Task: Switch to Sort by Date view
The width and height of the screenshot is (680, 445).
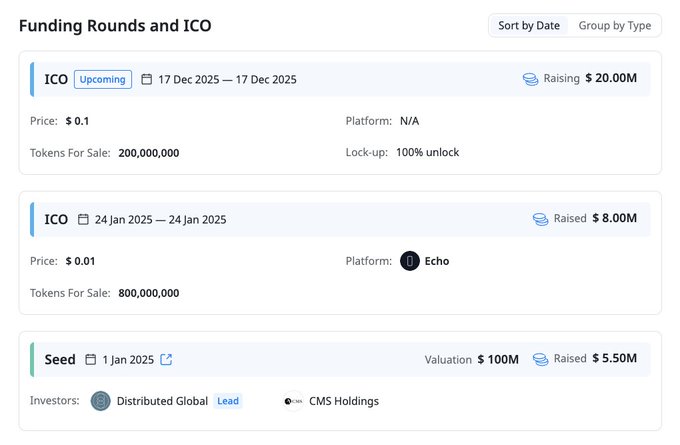Action: click(x=529, y=25)
